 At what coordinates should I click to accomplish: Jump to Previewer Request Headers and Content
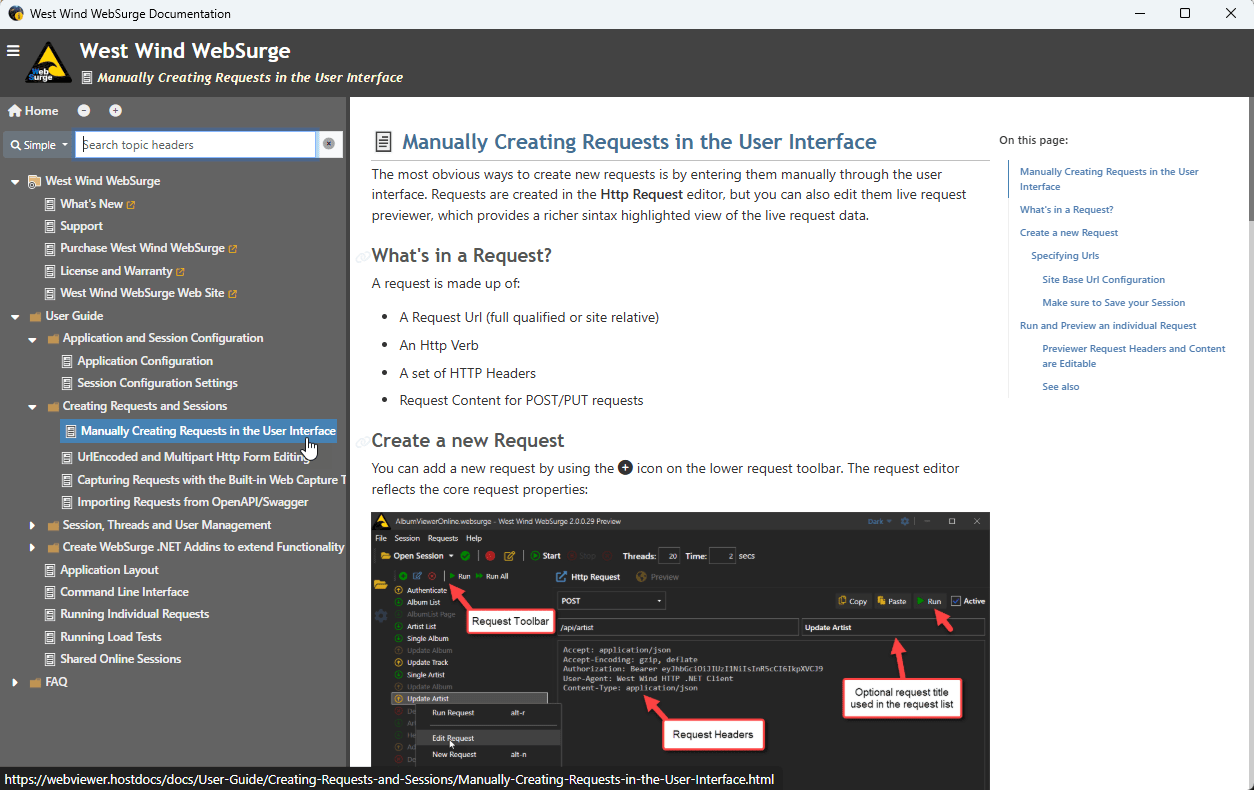(x=1133, y=356)
